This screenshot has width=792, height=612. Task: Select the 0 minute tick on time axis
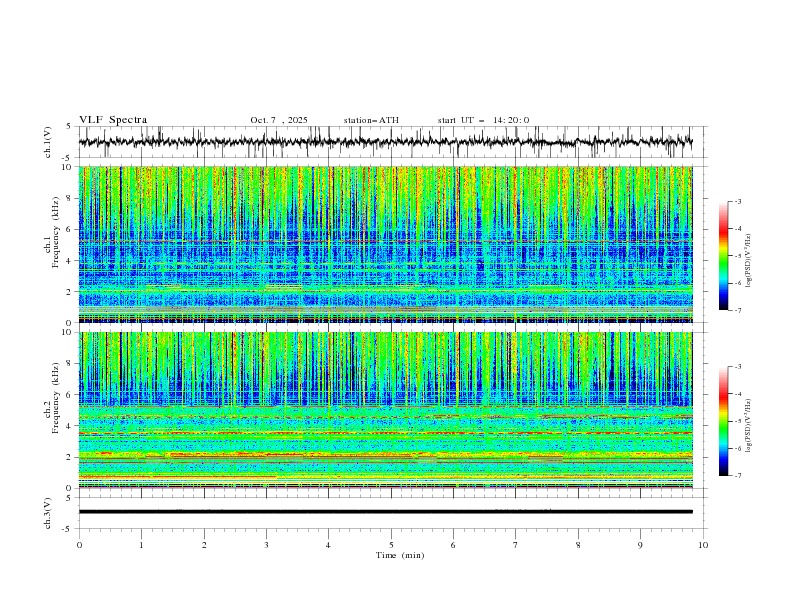(x=79, y=544)
